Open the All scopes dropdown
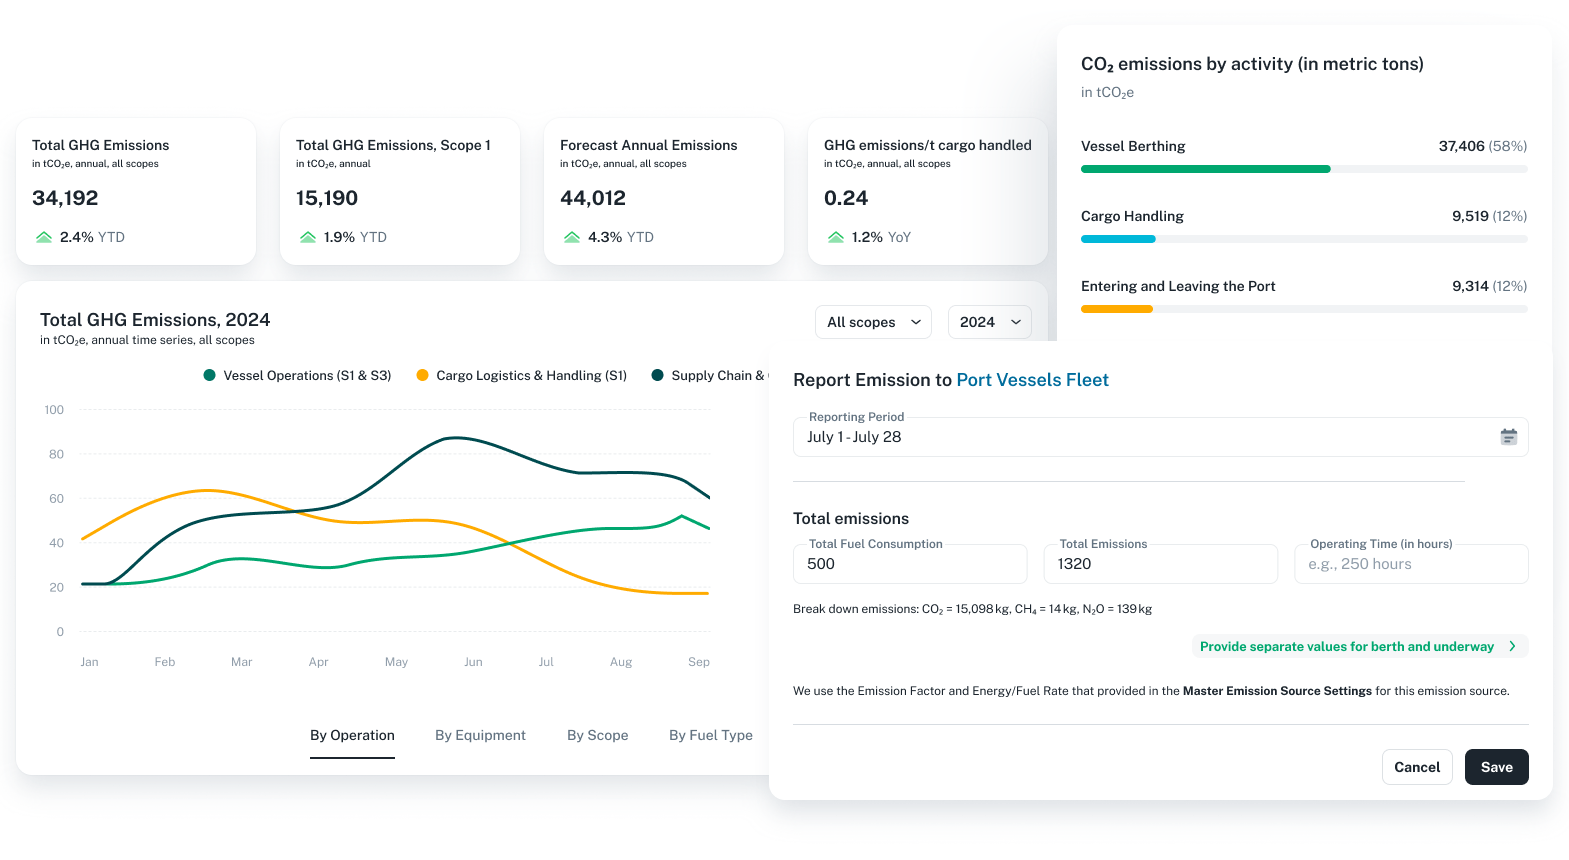This screenshot has height=860, width=1569. coord(873,322)
